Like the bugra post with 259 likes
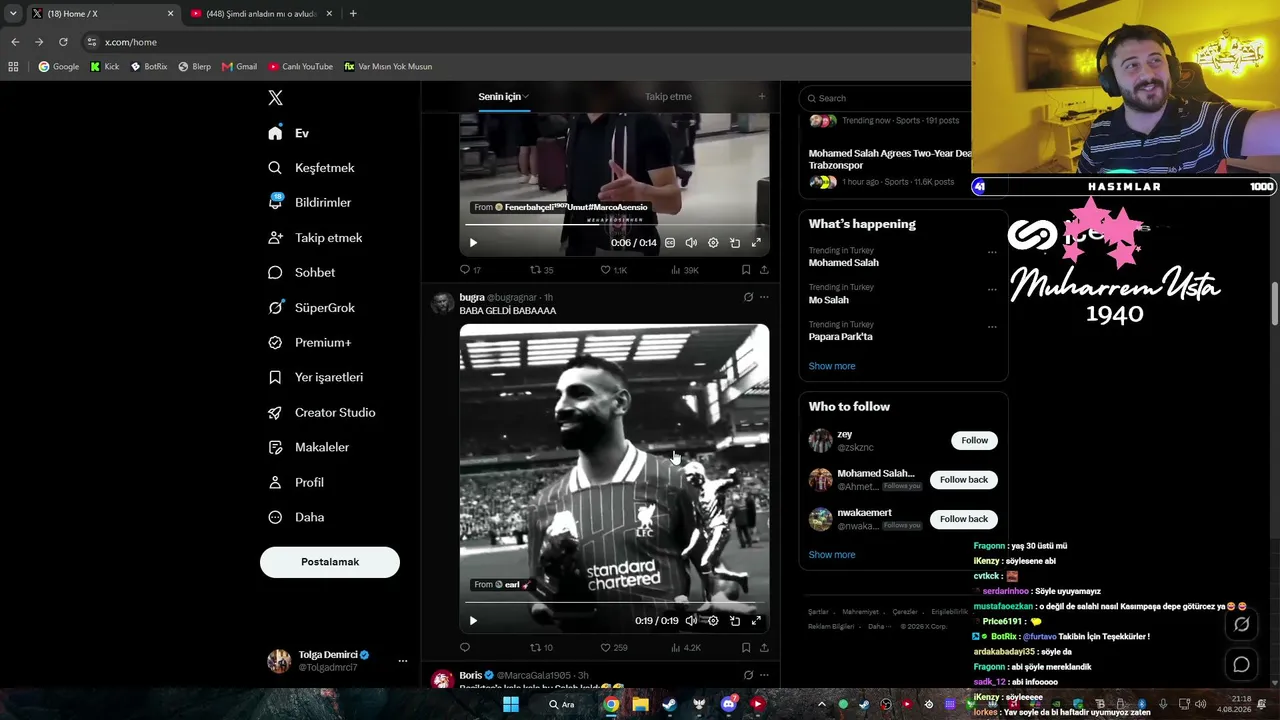Image resolution: width=1280 pixels, height=720 pixels. pos(614,648)
